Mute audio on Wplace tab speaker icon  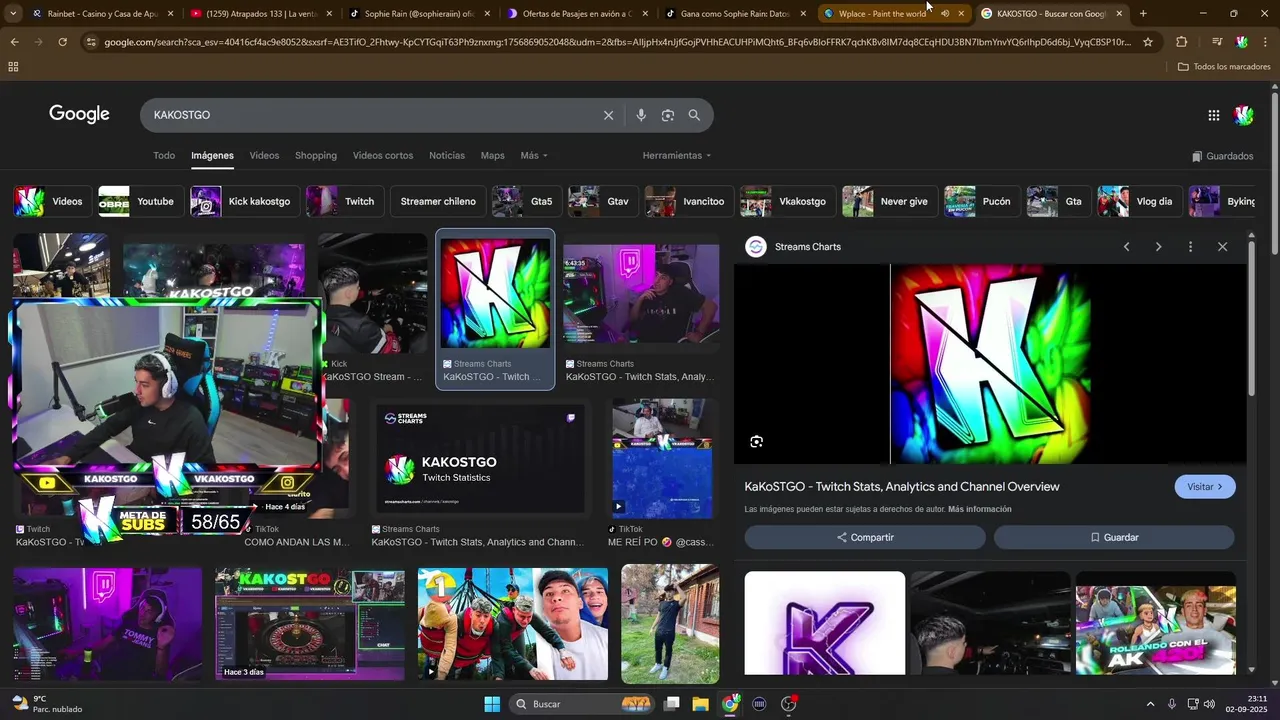(945, 13)
